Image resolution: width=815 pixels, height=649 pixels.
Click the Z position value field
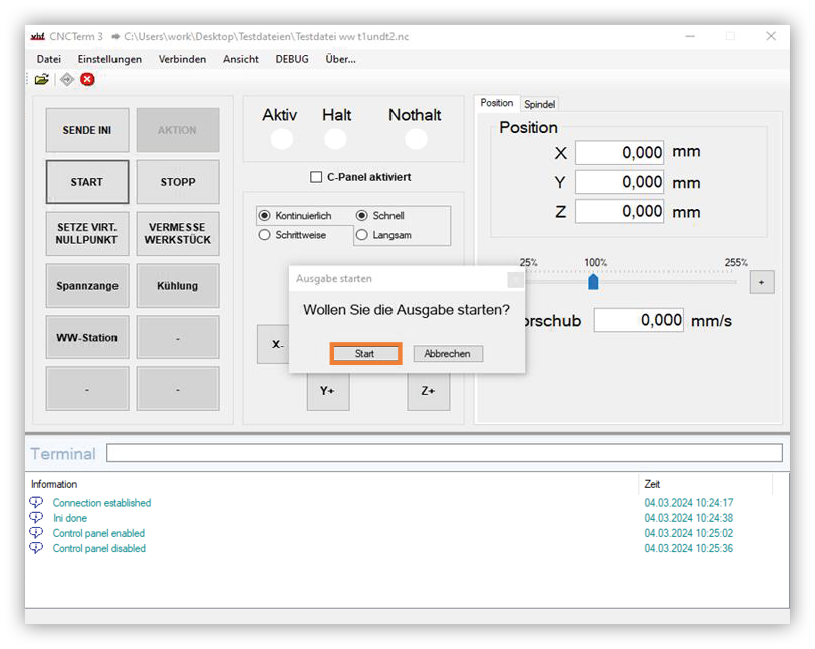[x=620, y=211]
